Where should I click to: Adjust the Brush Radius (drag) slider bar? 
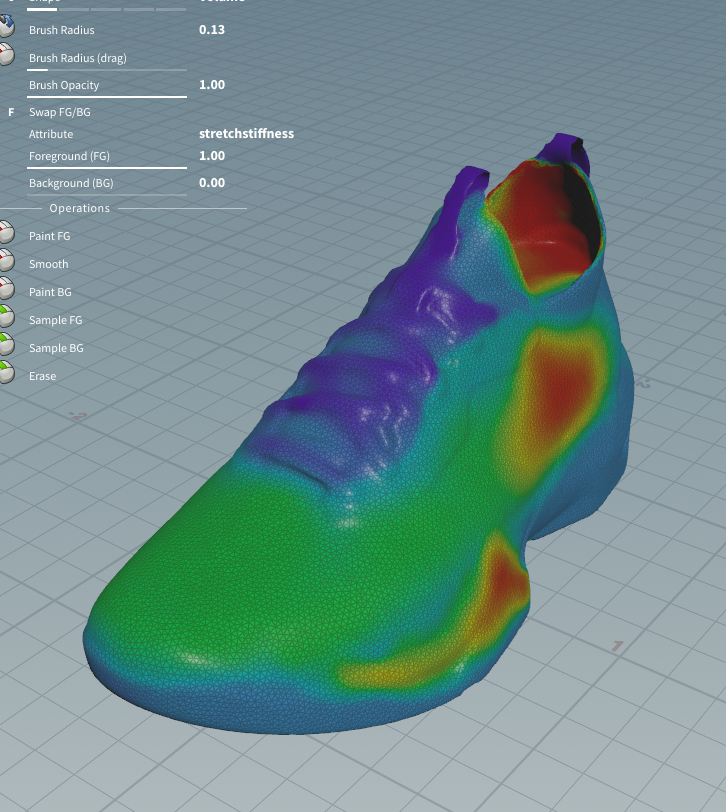[x=107, y=69]
